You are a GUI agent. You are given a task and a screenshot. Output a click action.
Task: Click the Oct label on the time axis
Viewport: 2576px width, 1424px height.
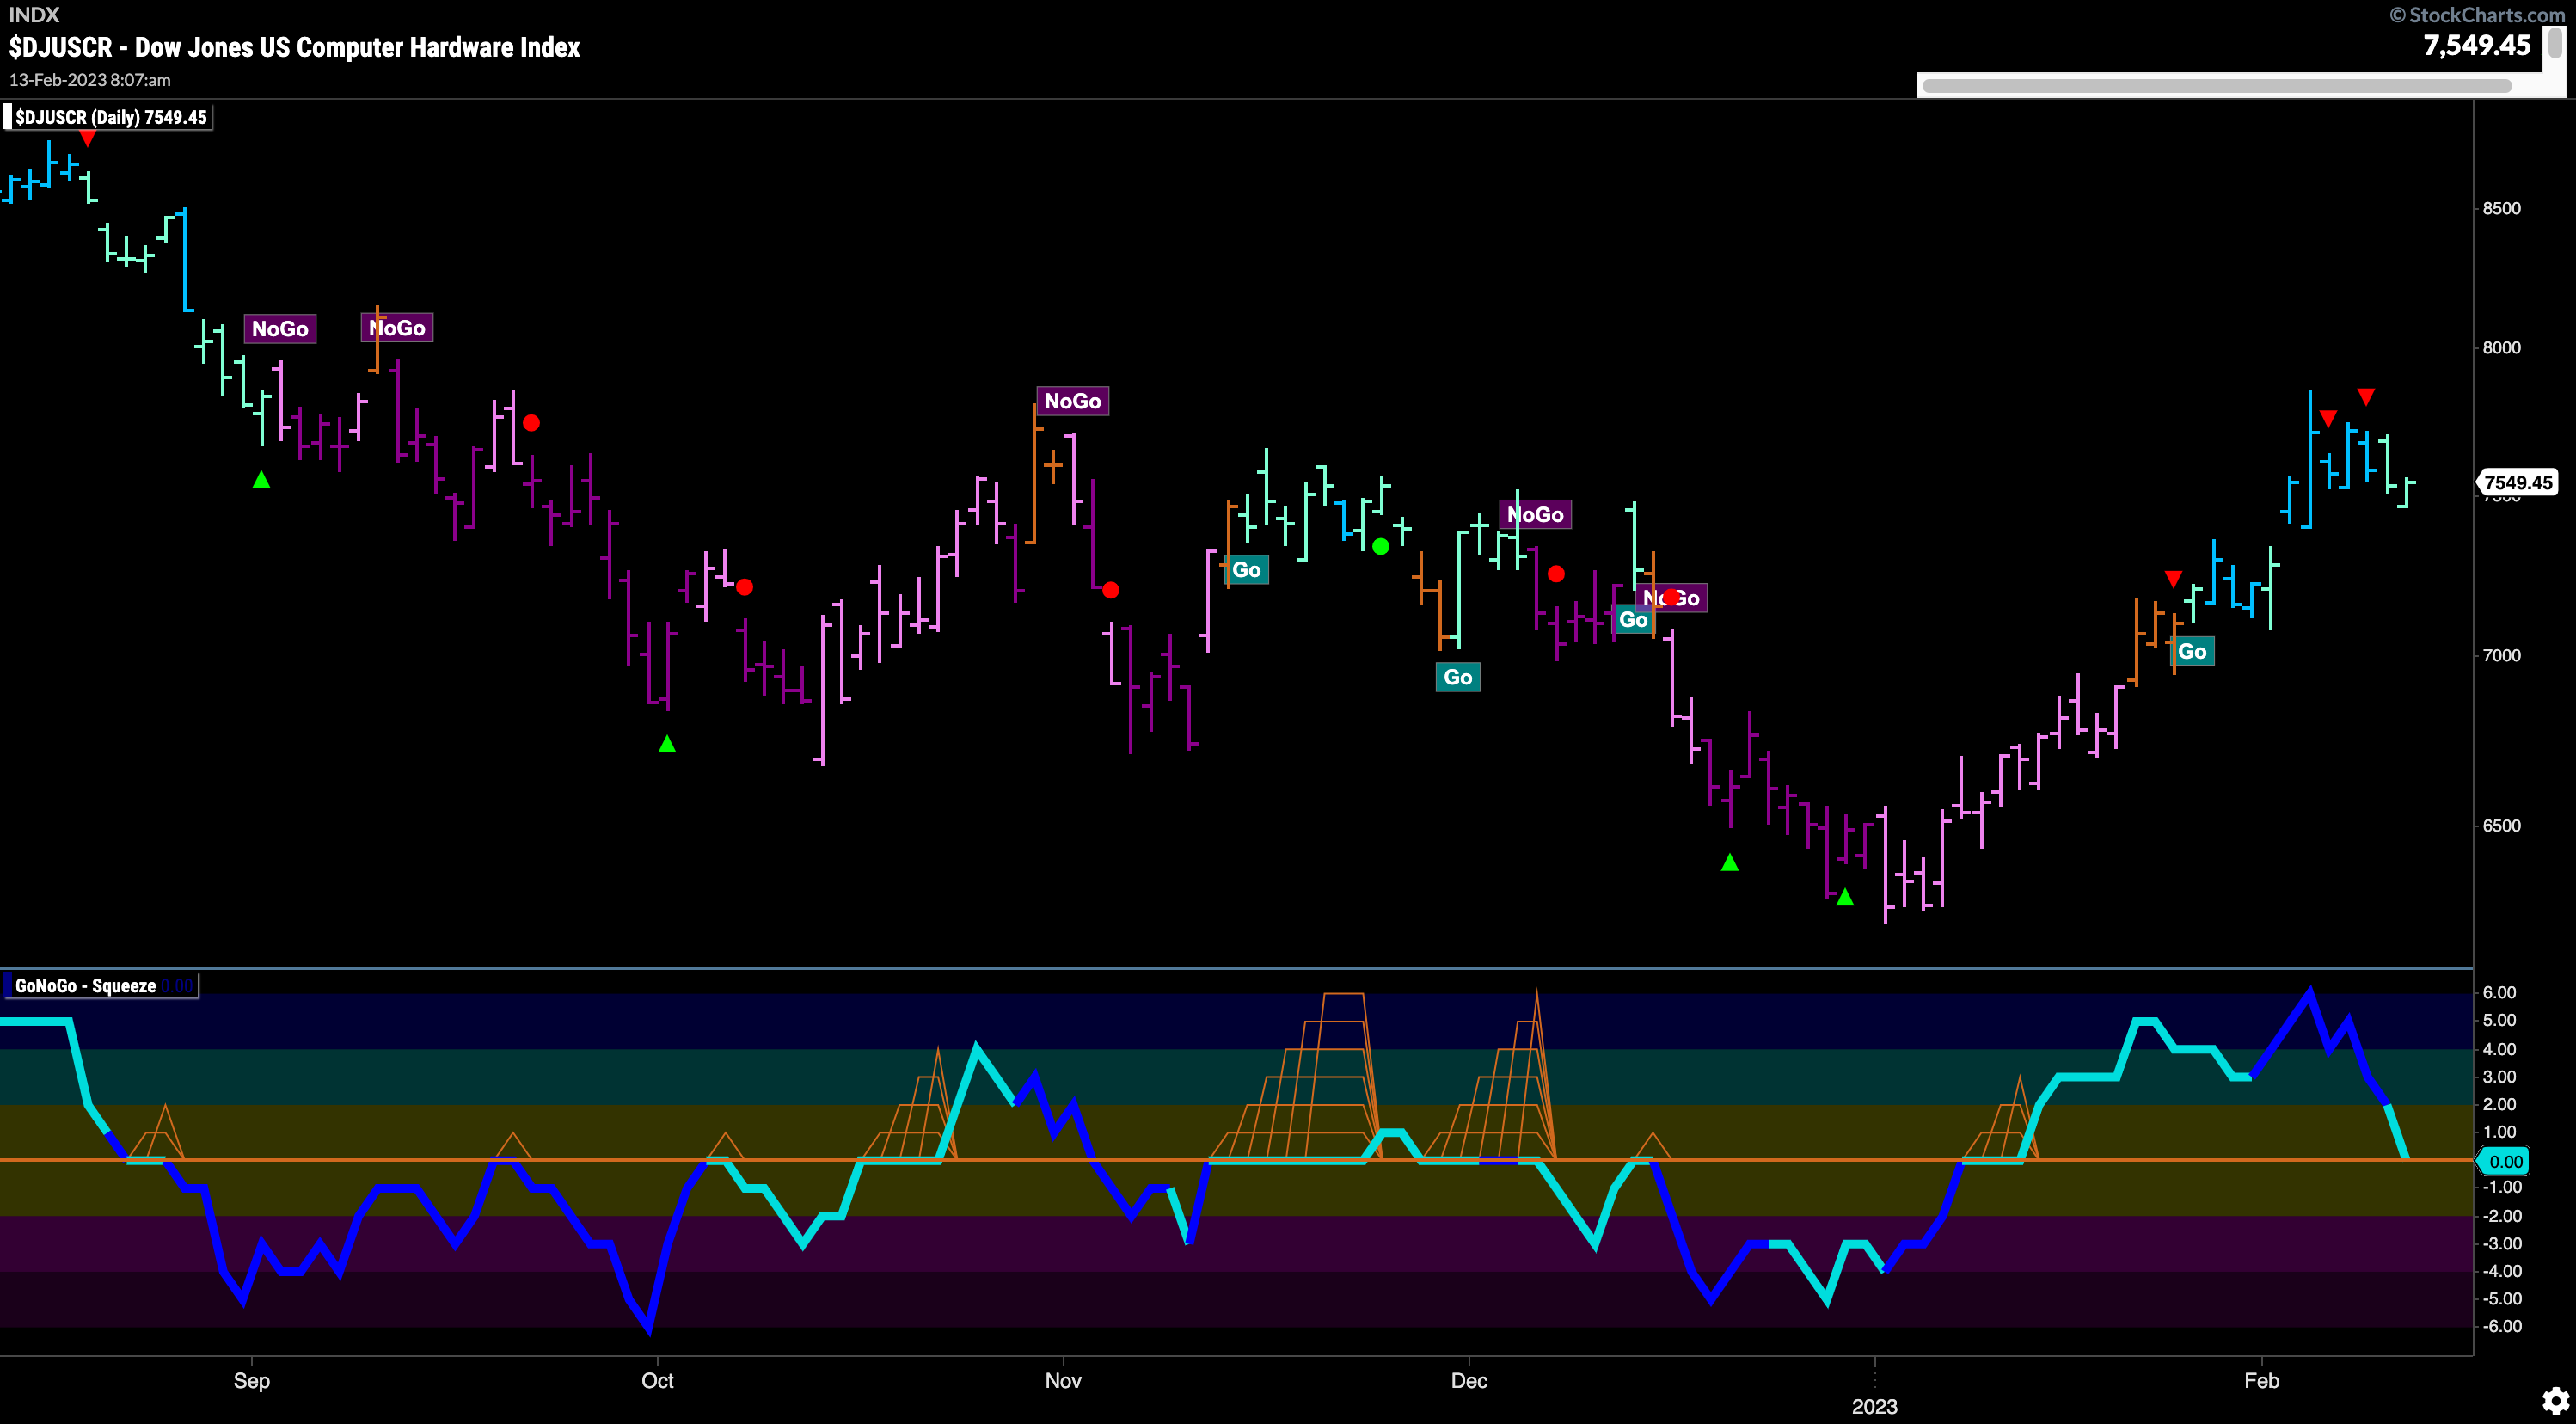tap(657, 1380)
